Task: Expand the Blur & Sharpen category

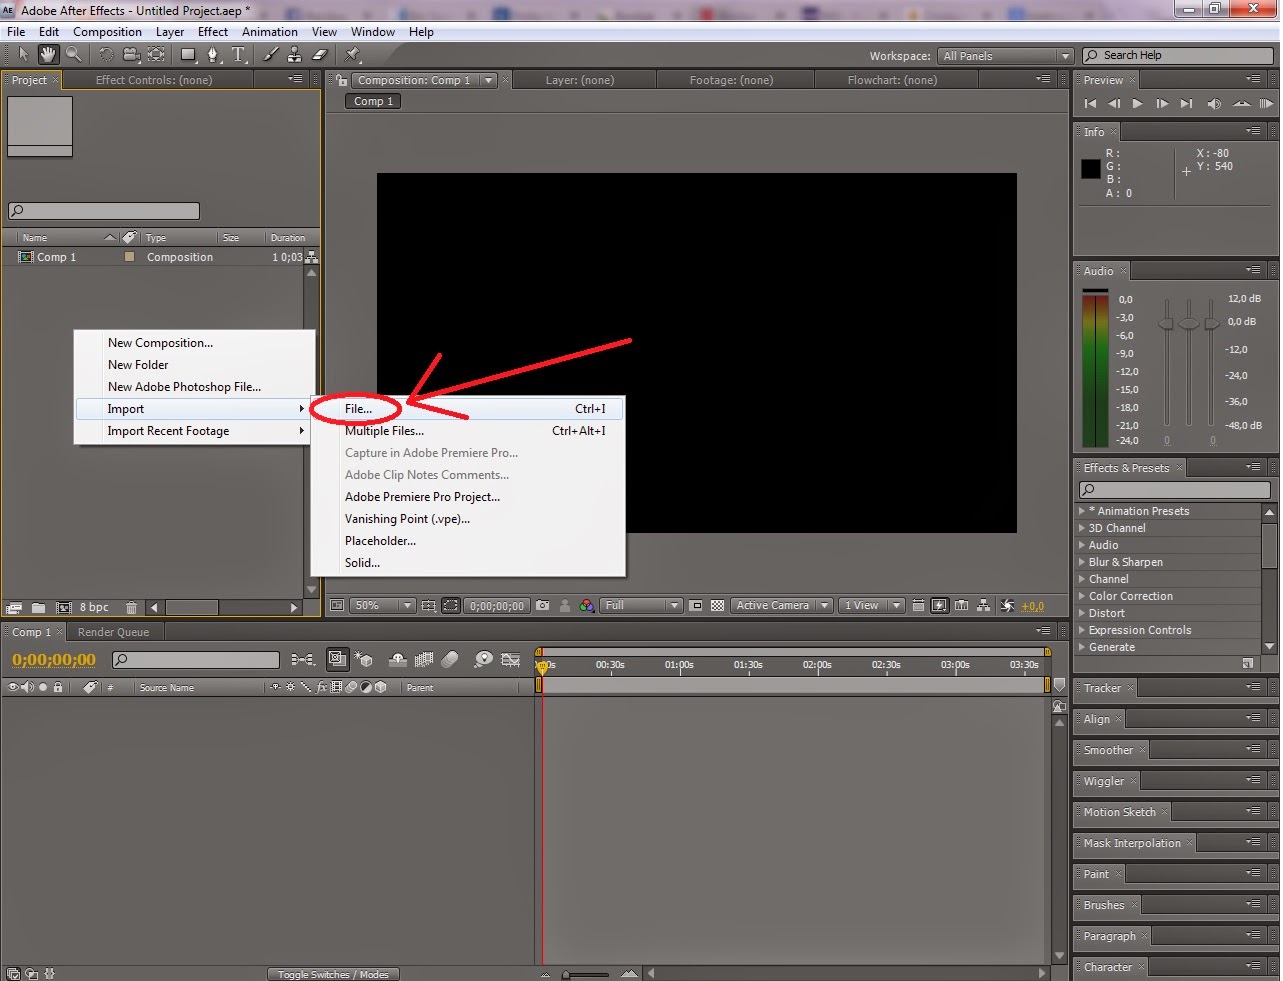Action: pos(1082,562)
